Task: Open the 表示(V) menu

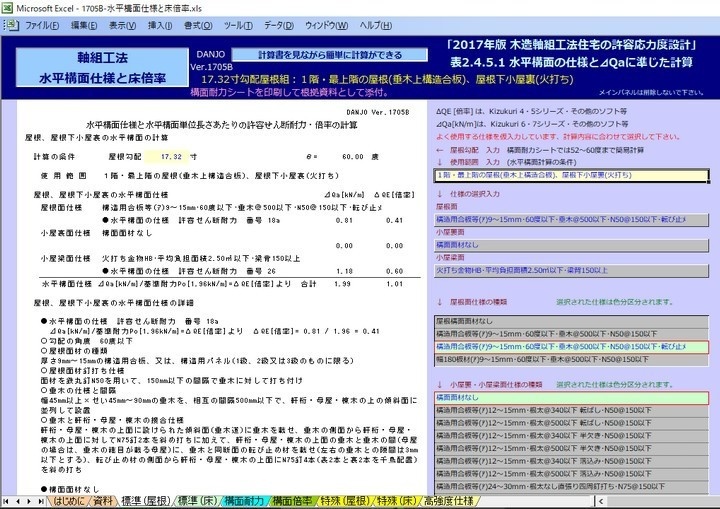Action: point(122,25)
